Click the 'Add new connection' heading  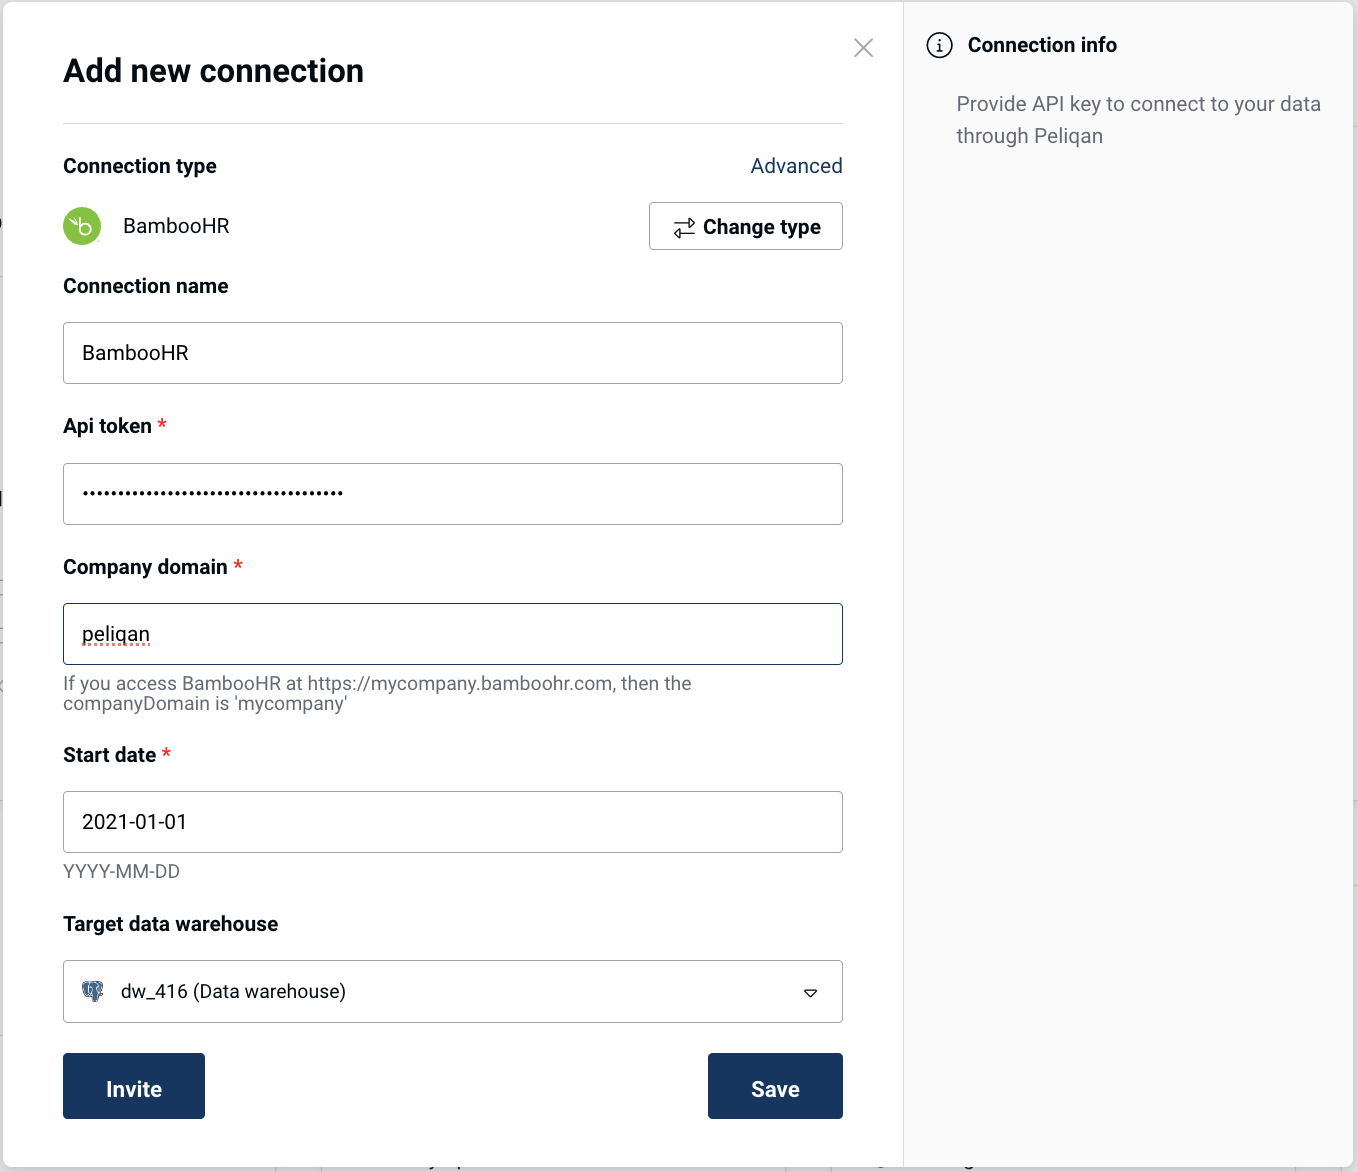coord(214,71)
